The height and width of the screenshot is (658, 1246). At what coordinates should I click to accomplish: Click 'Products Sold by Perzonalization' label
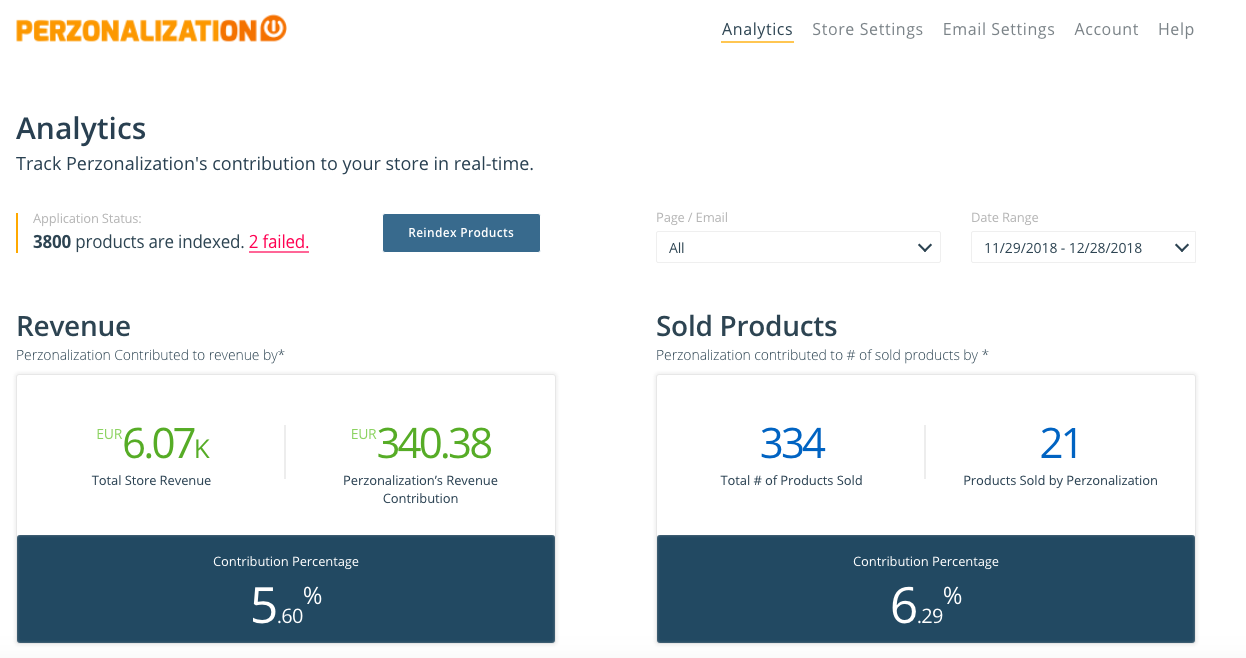click(1060, 481)
